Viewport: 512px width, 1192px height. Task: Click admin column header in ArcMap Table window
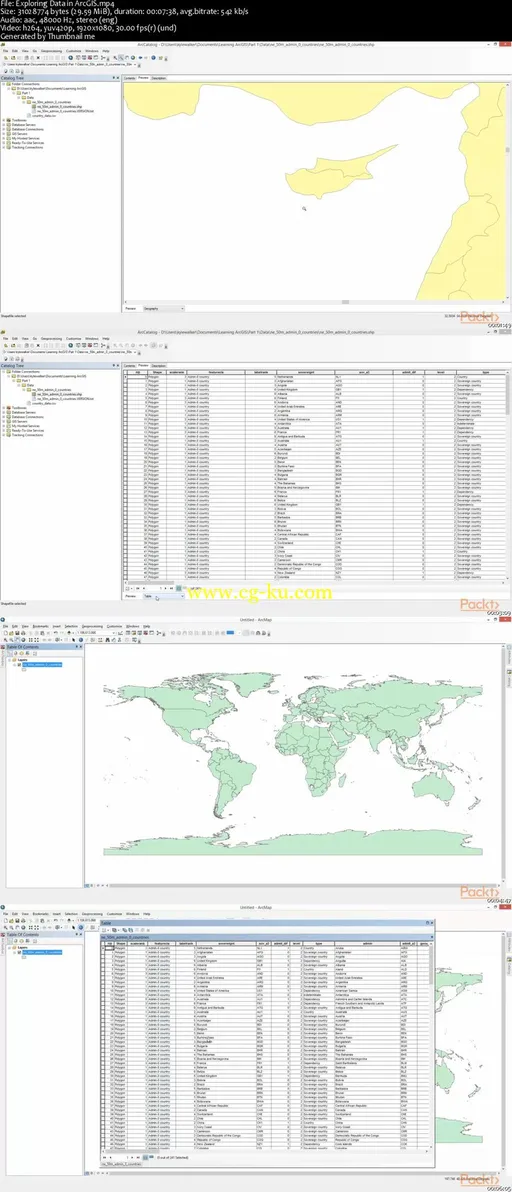368,943
